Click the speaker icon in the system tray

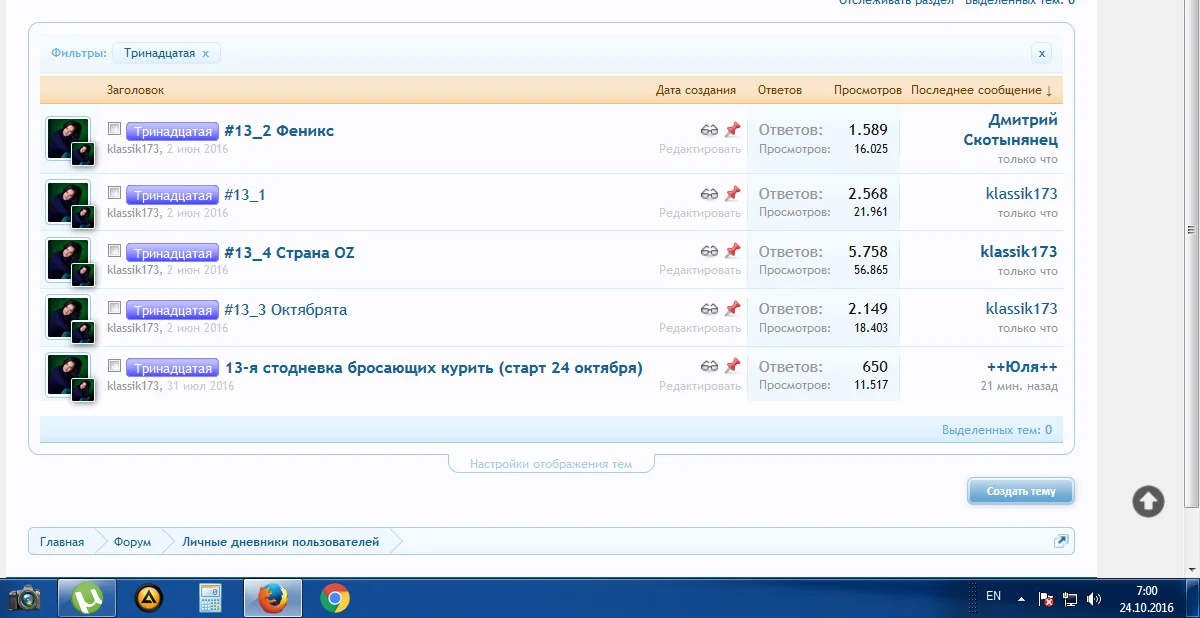point(1094,600)
